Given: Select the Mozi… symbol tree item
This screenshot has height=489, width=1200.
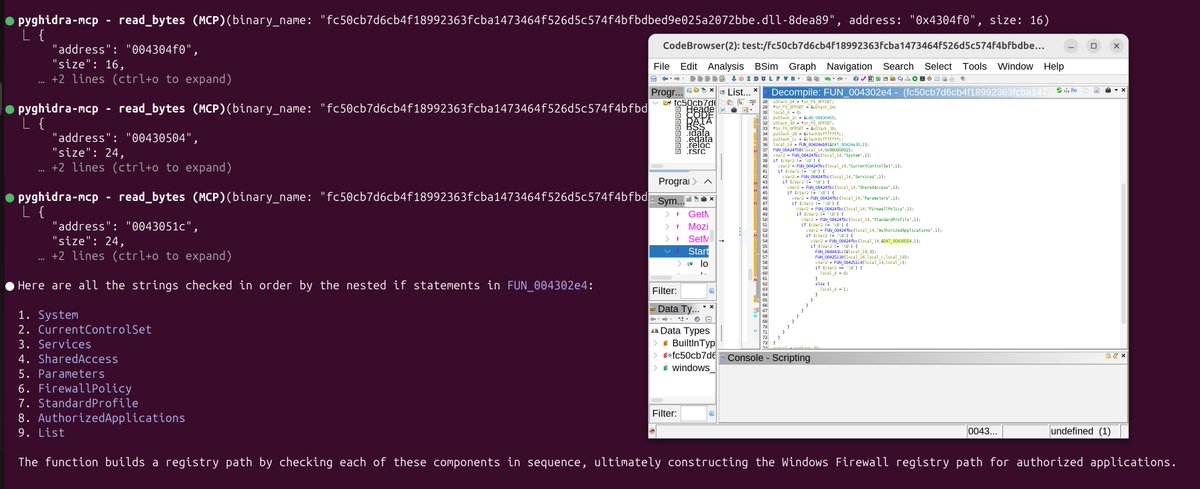Looking at the screenshot, I should (x=698, y=226).
